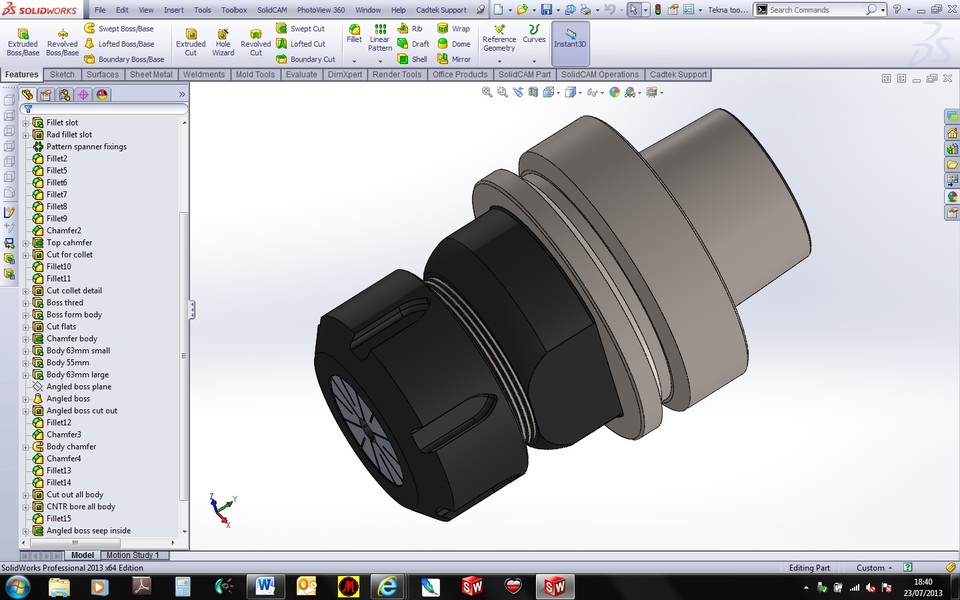This screenshot has height=600, width=960.
Task: Activate the Revolved Cut tool
Action: [256, 40]
